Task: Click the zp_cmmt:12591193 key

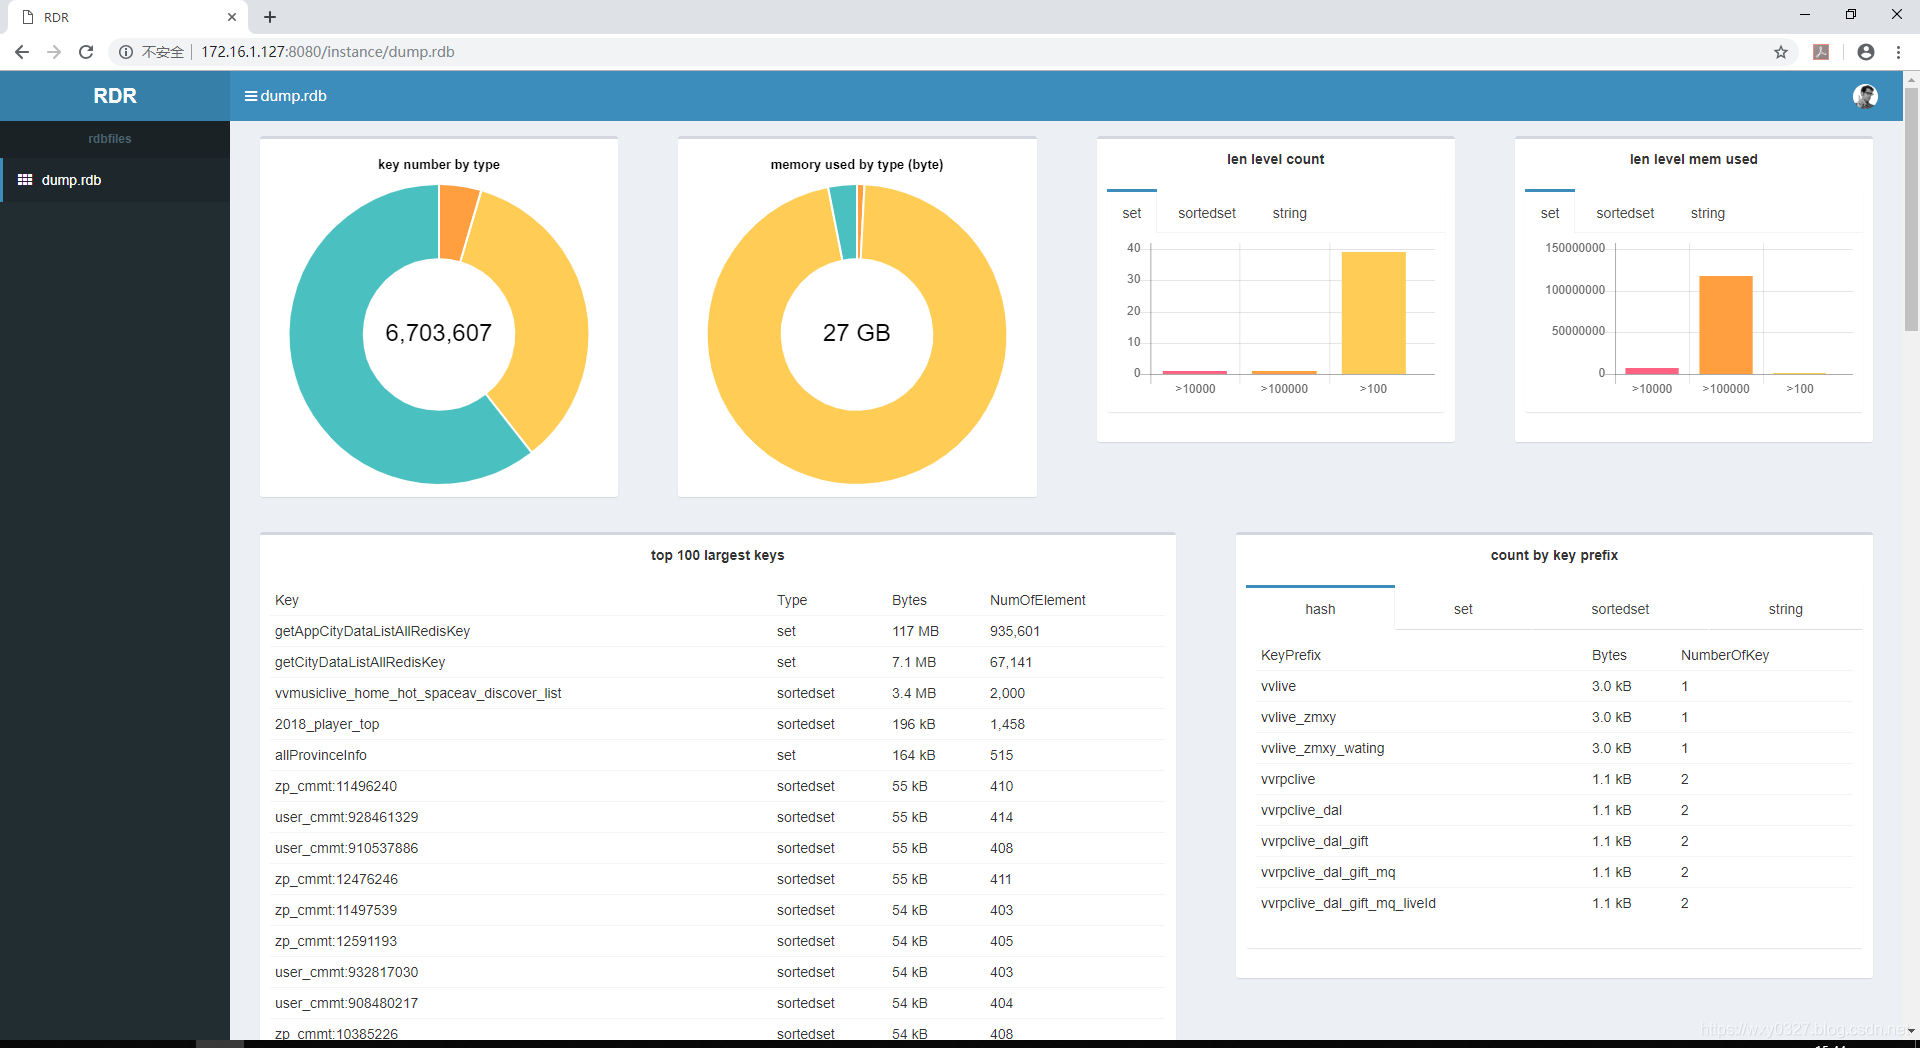Action: (336, 941)
